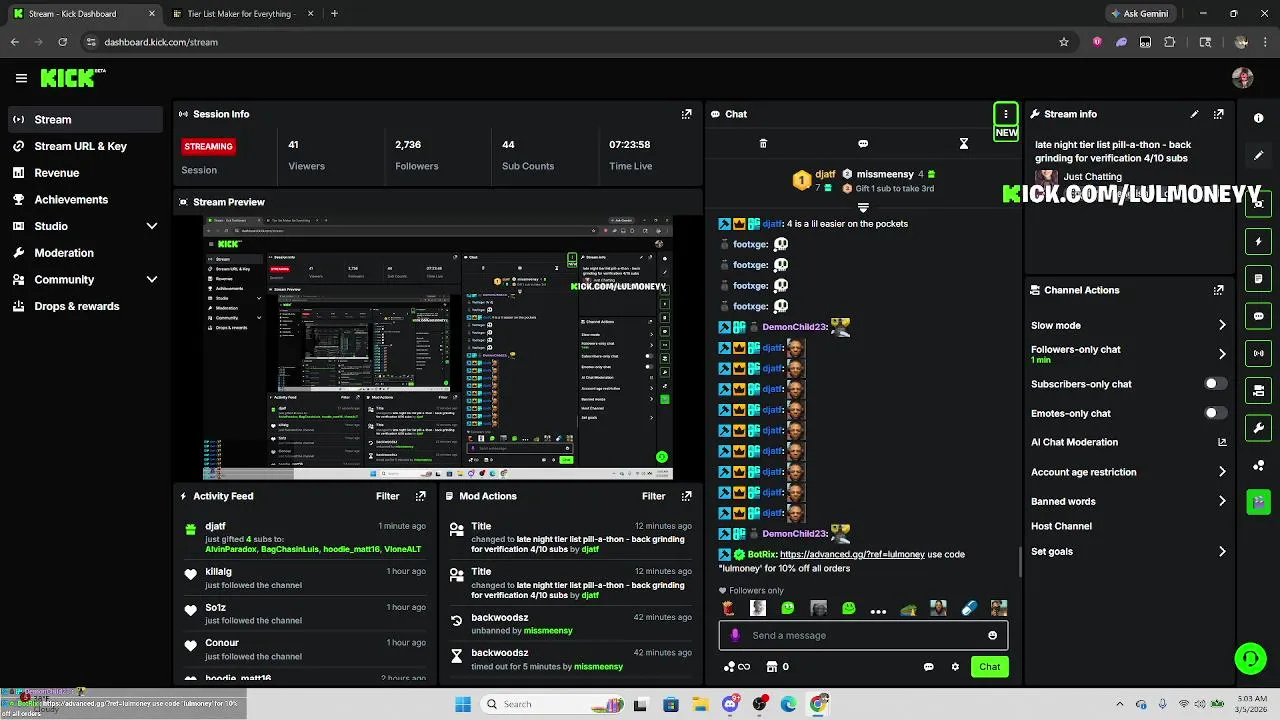Toggle Subscribers-only chat switch
The height and width of the screenshot is (720, 1280).
[1215, 384]
